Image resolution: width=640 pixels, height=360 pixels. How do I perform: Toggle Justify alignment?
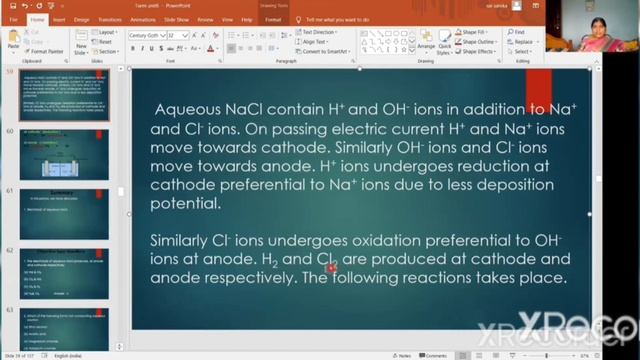pyautogui.click(x=259, y=49)
